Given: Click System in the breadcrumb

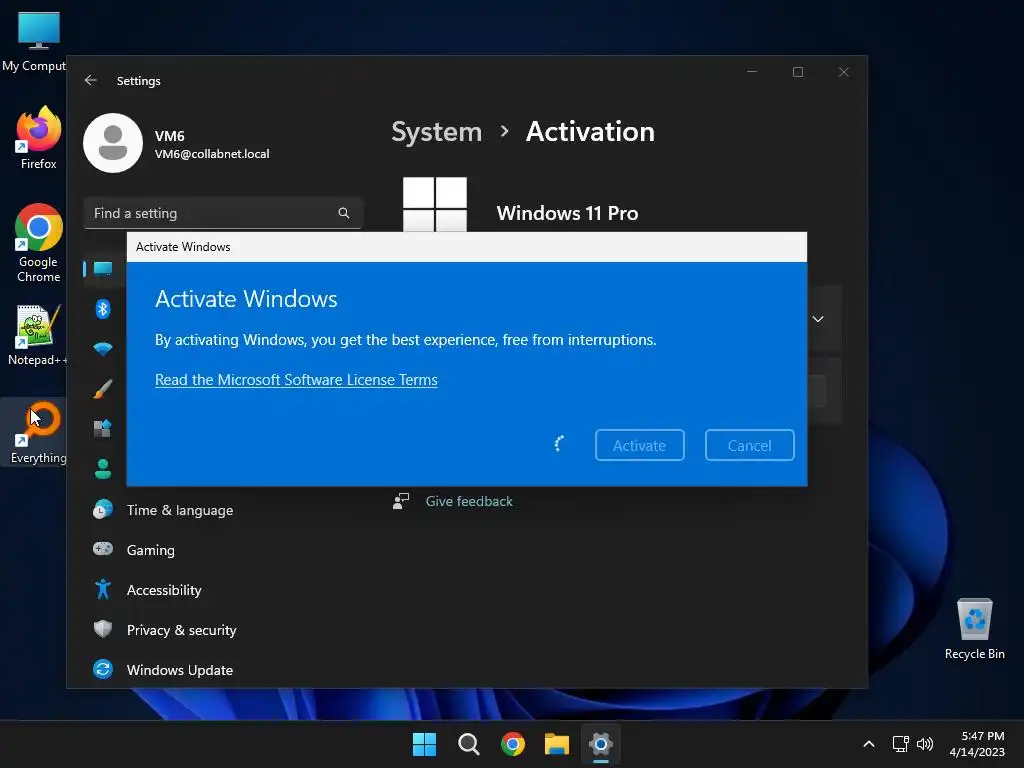Looking at the screenshot, I should (x=436, y=132).
